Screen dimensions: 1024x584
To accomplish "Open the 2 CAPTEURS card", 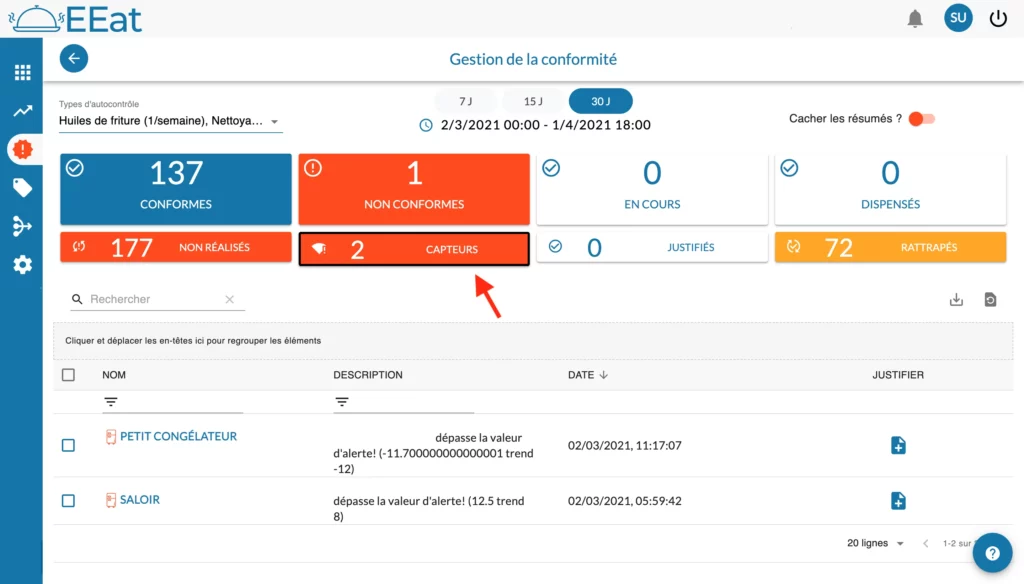I will point(414,249).
